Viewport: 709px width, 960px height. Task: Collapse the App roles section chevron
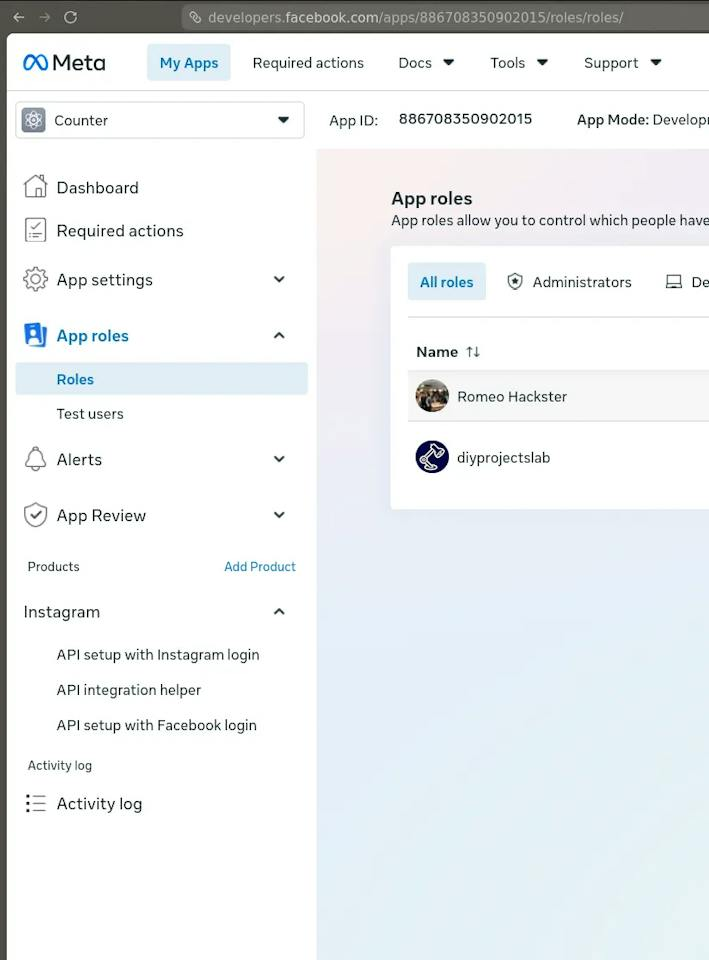pyautogui.click(x=279, y=335)
